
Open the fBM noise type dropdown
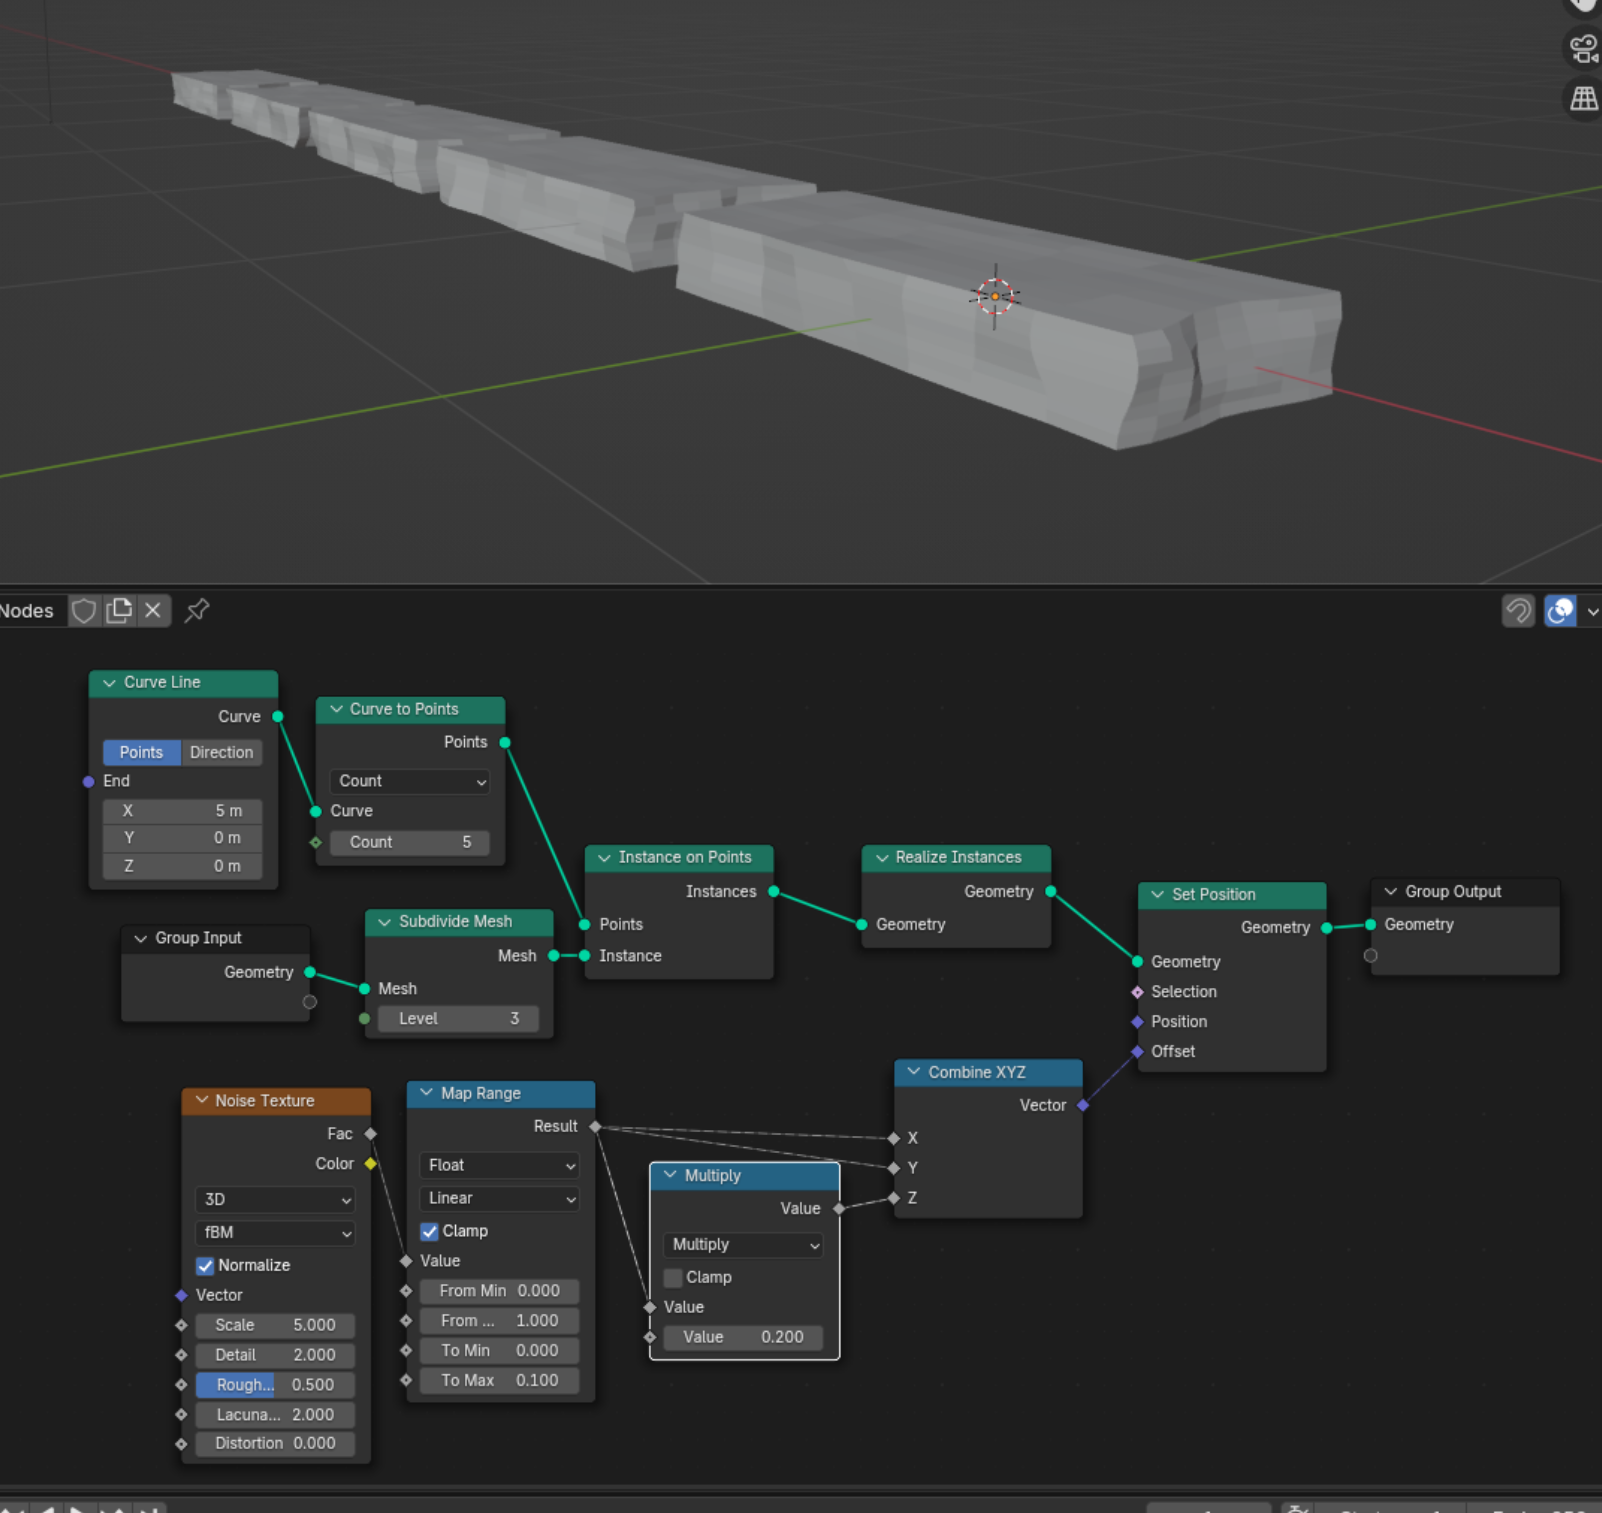point(276,1232)
